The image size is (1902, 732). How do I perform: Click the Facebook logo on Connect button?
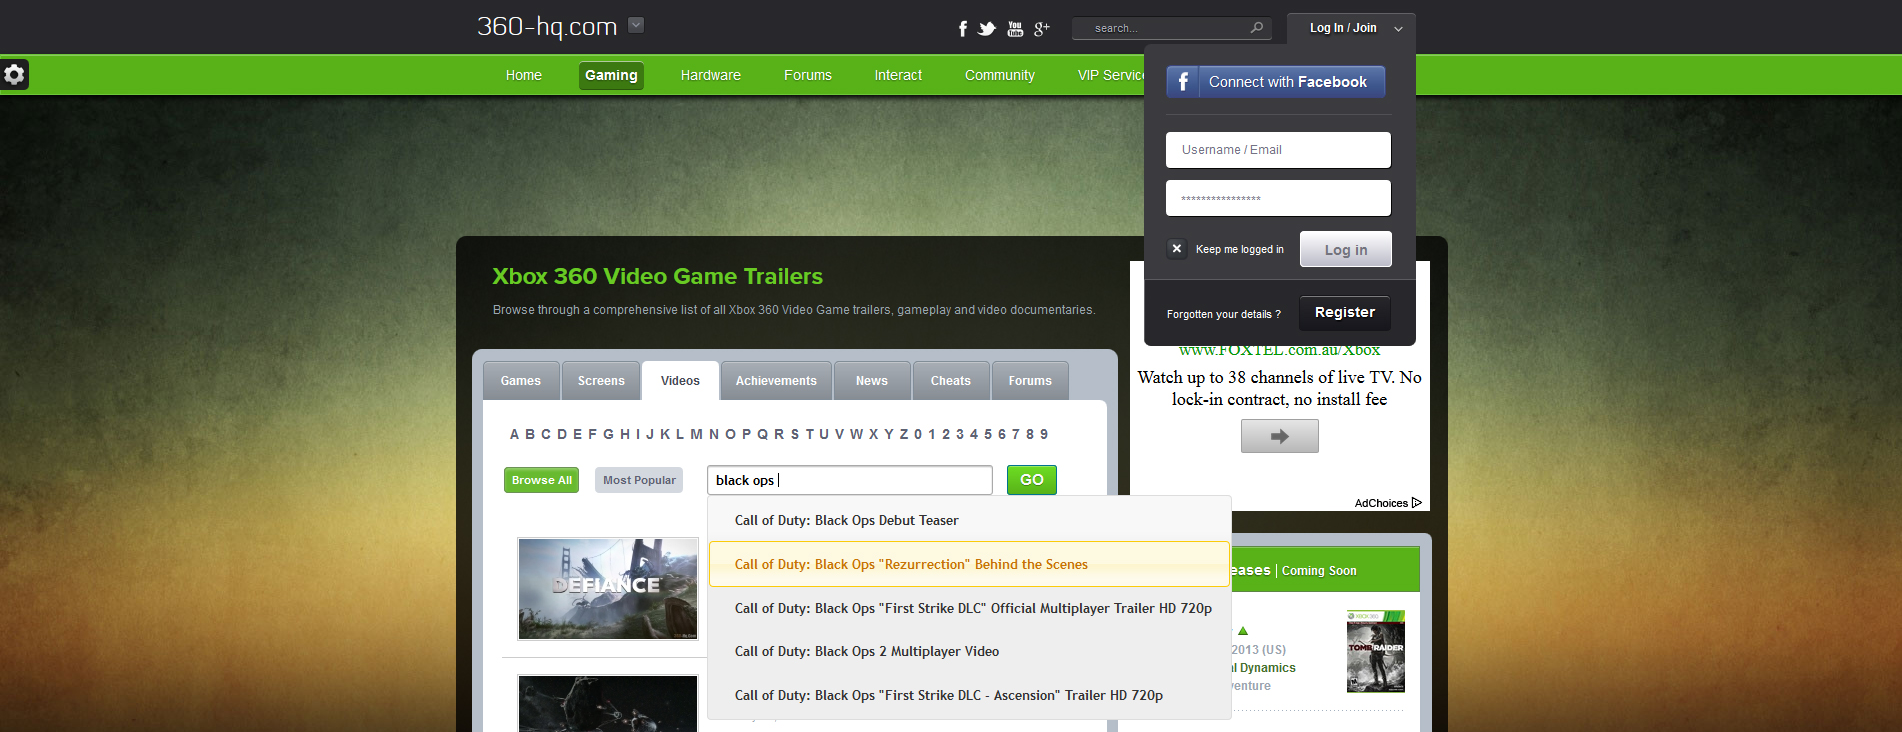point(1183,82)
